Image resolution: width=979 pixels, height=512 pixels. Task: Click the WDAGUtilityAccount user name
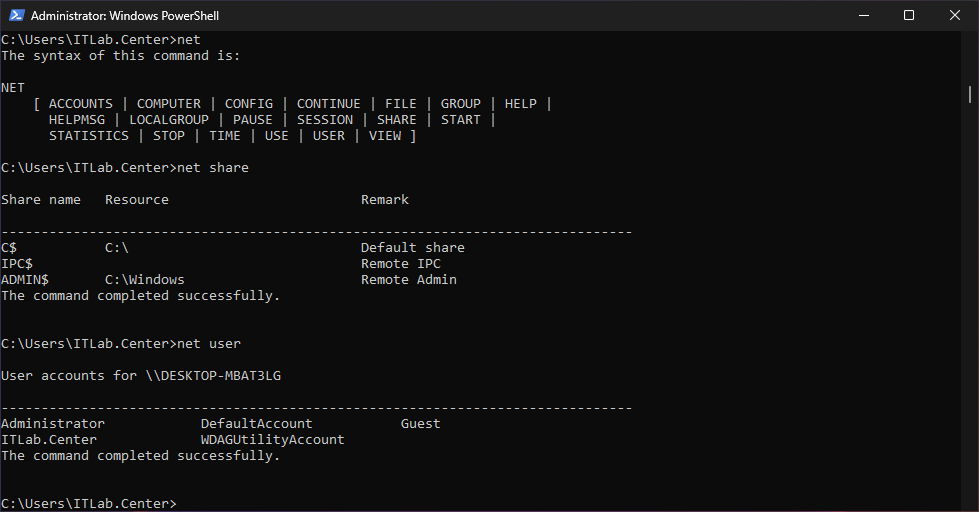pyautogui.click(x=272, y=440)
